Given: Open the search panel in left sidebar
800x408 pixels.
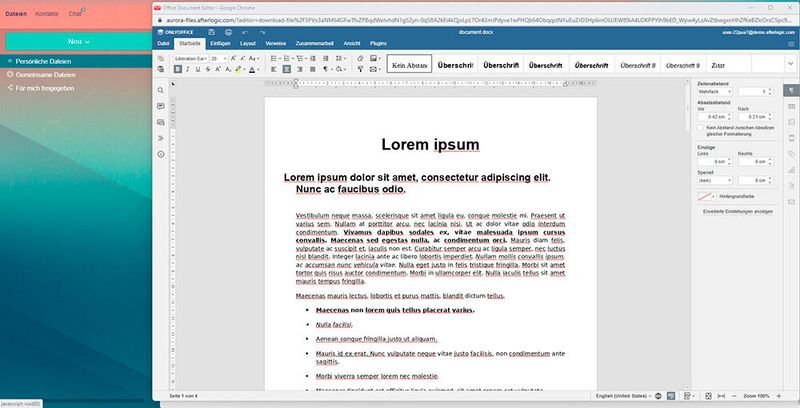Looking at the screenshot, I should click(x=160, y=88).
